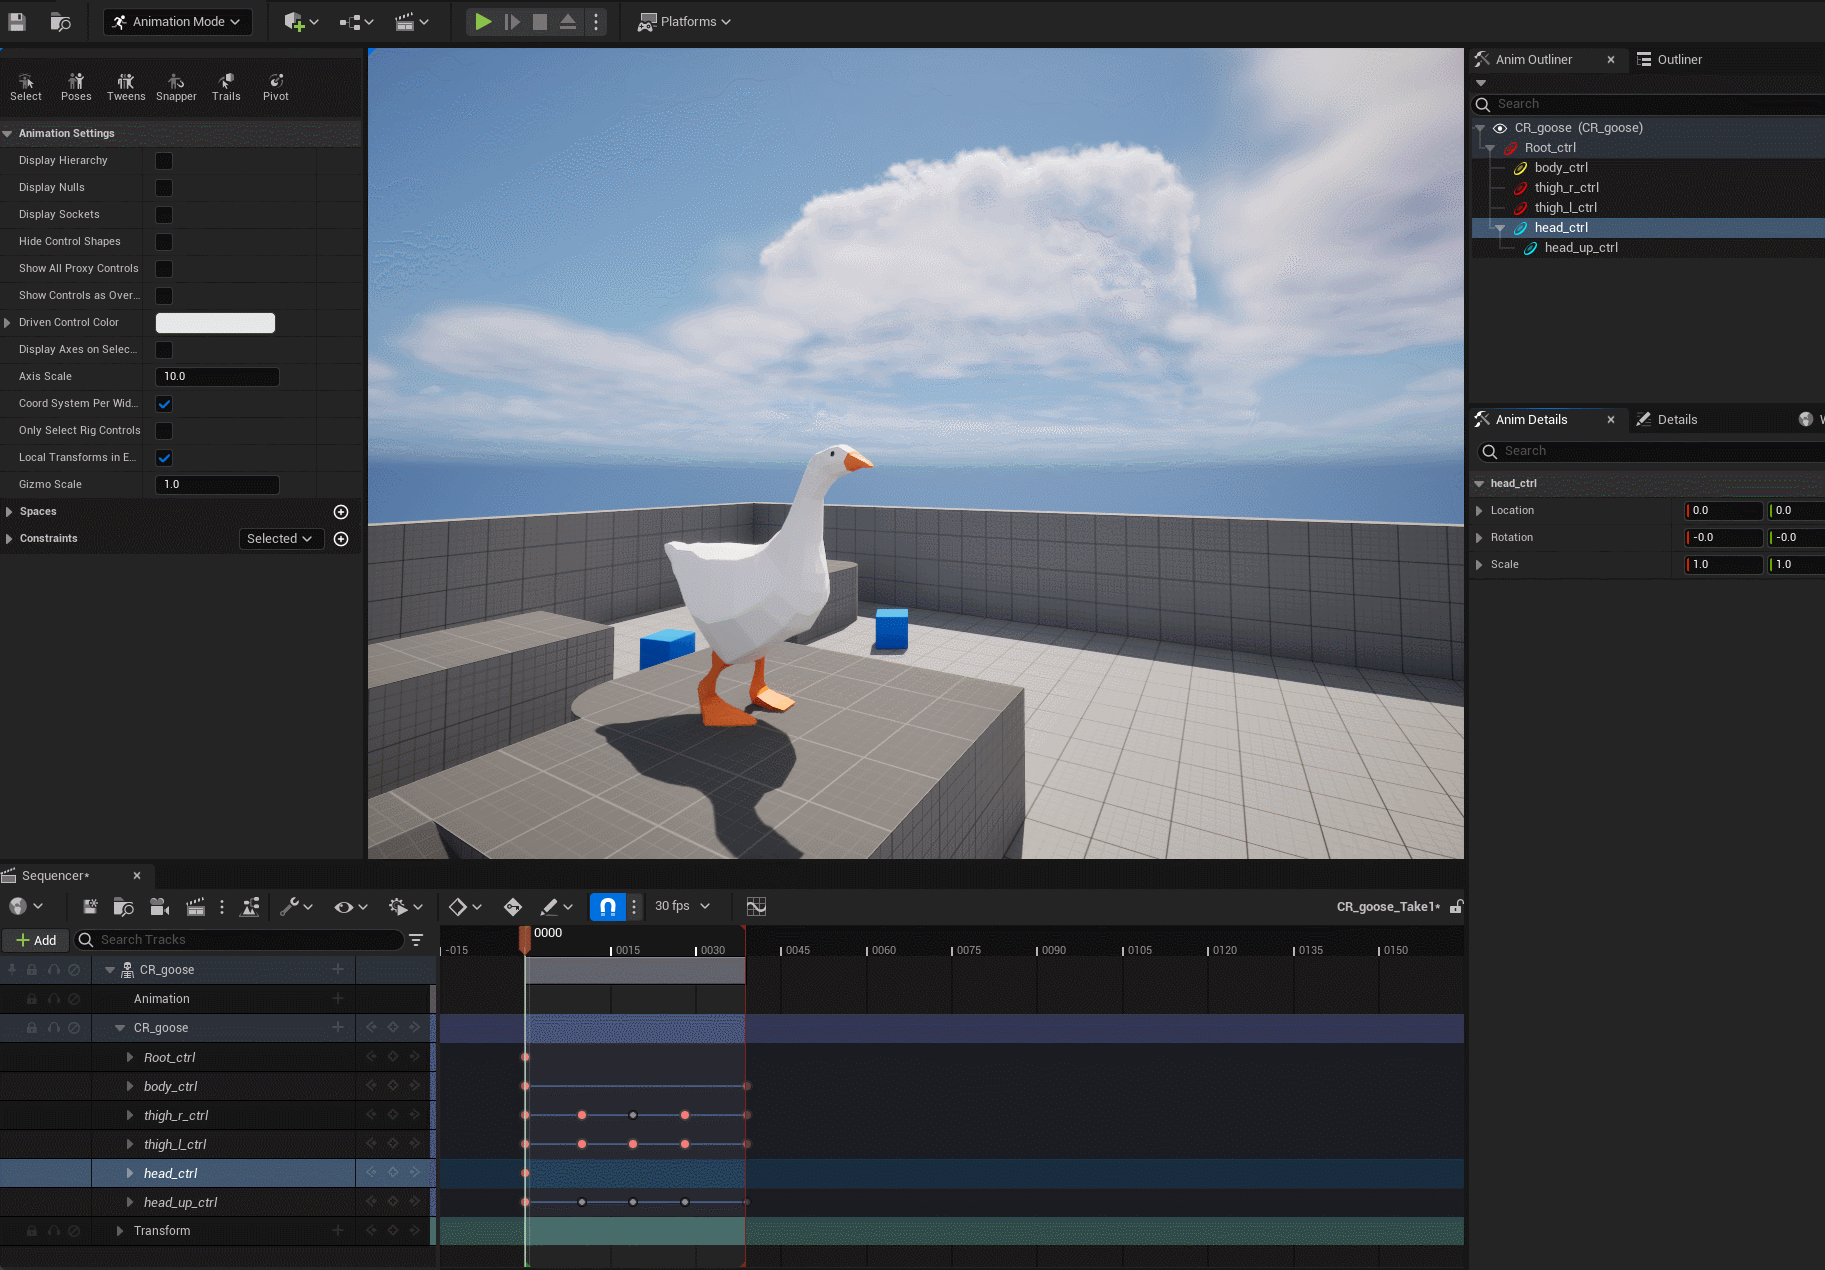
Task: Select head_up_ctrl in Anim Outliner
Action: pyautogui.click(x=1581, y=248)
